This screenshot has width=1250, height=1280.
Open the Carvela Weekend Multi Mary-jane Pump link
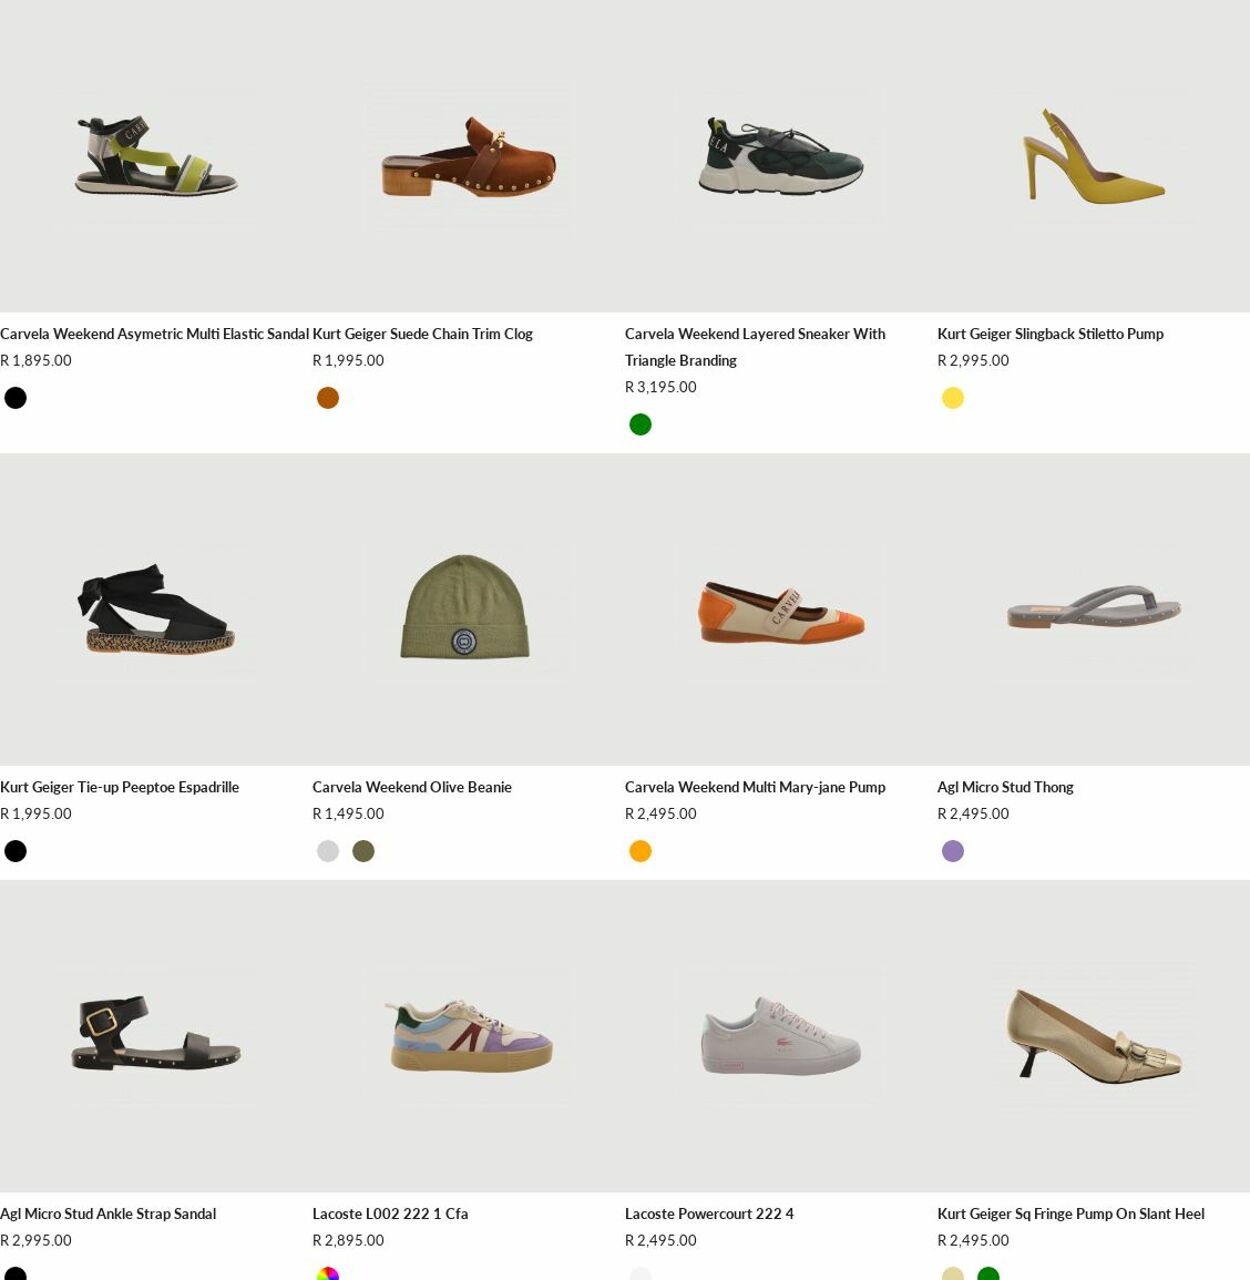tap(755, 787)
